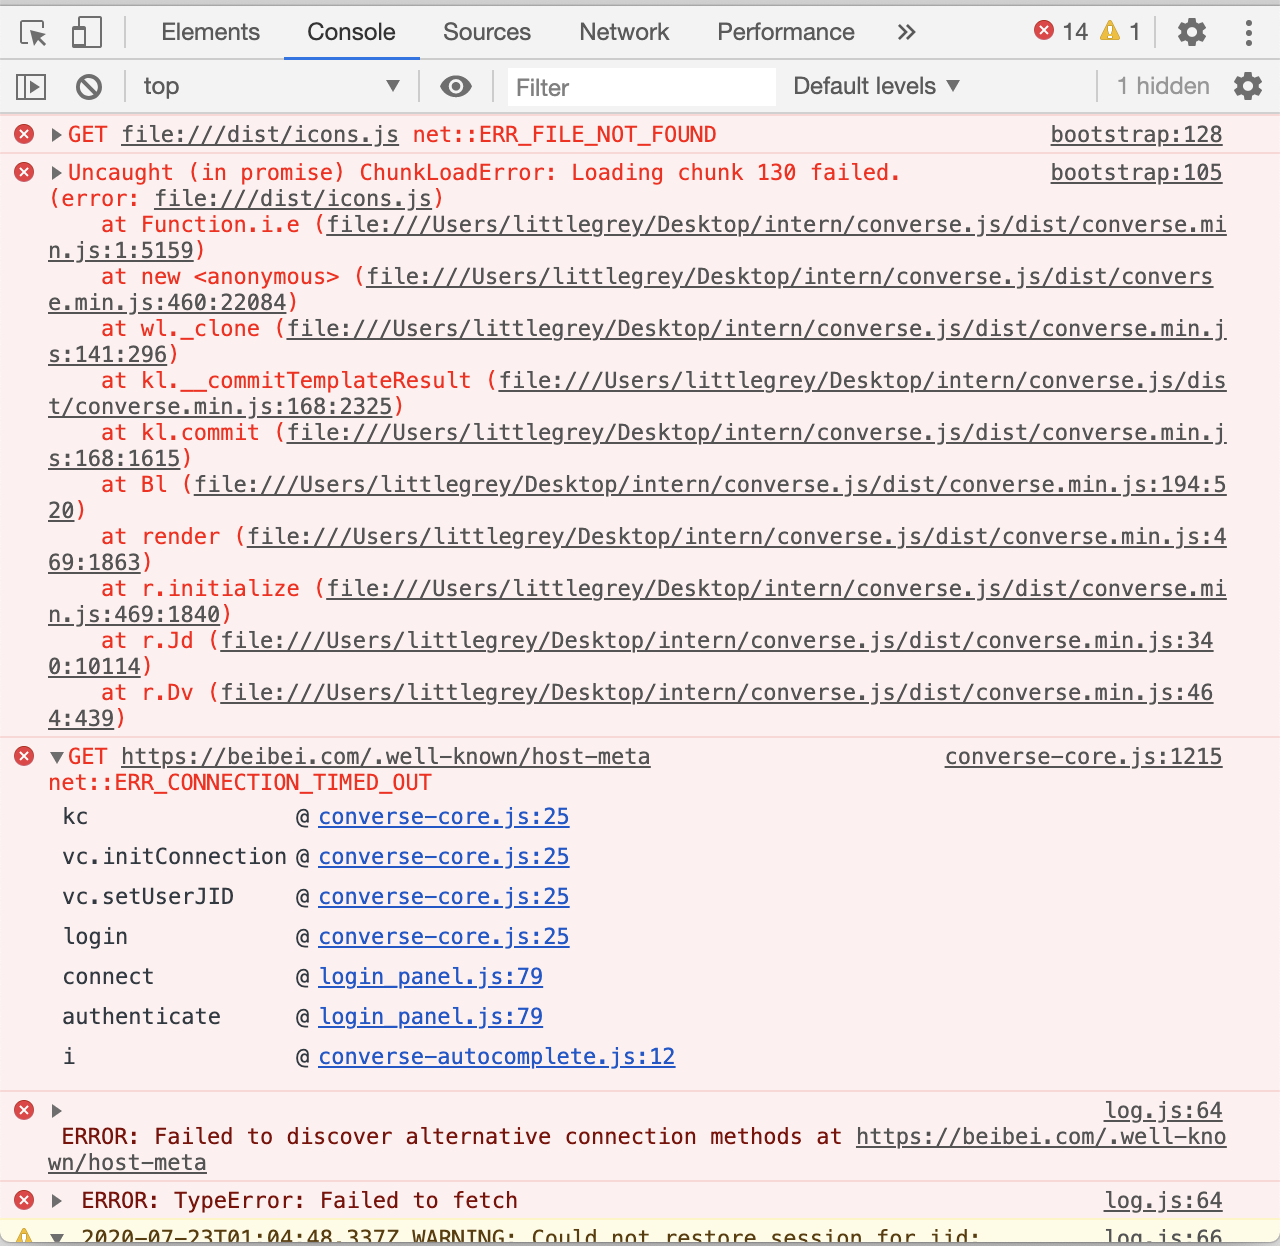Open the DevTools three-dot menu
Image resolution: width=1280 pixels, height=1246 pixels.
(1248, 32)
